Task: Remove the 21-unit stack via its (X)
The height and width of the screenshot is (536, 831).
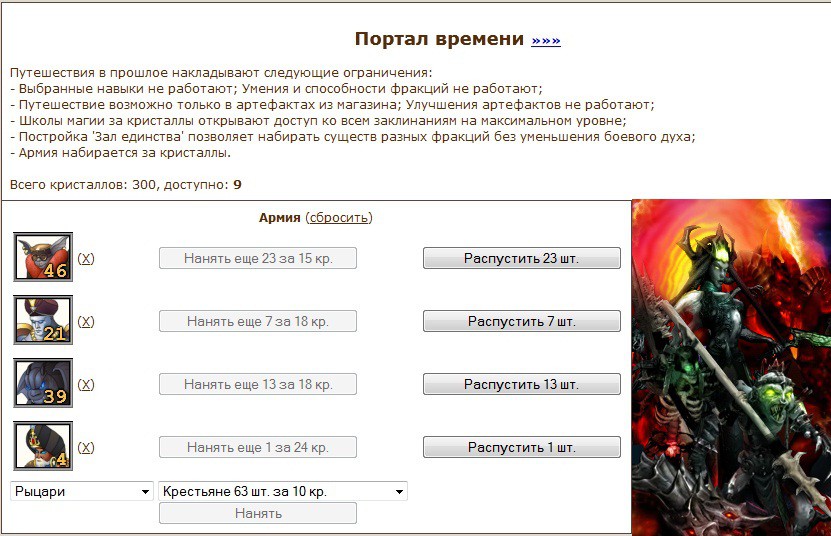Action: 86,321
